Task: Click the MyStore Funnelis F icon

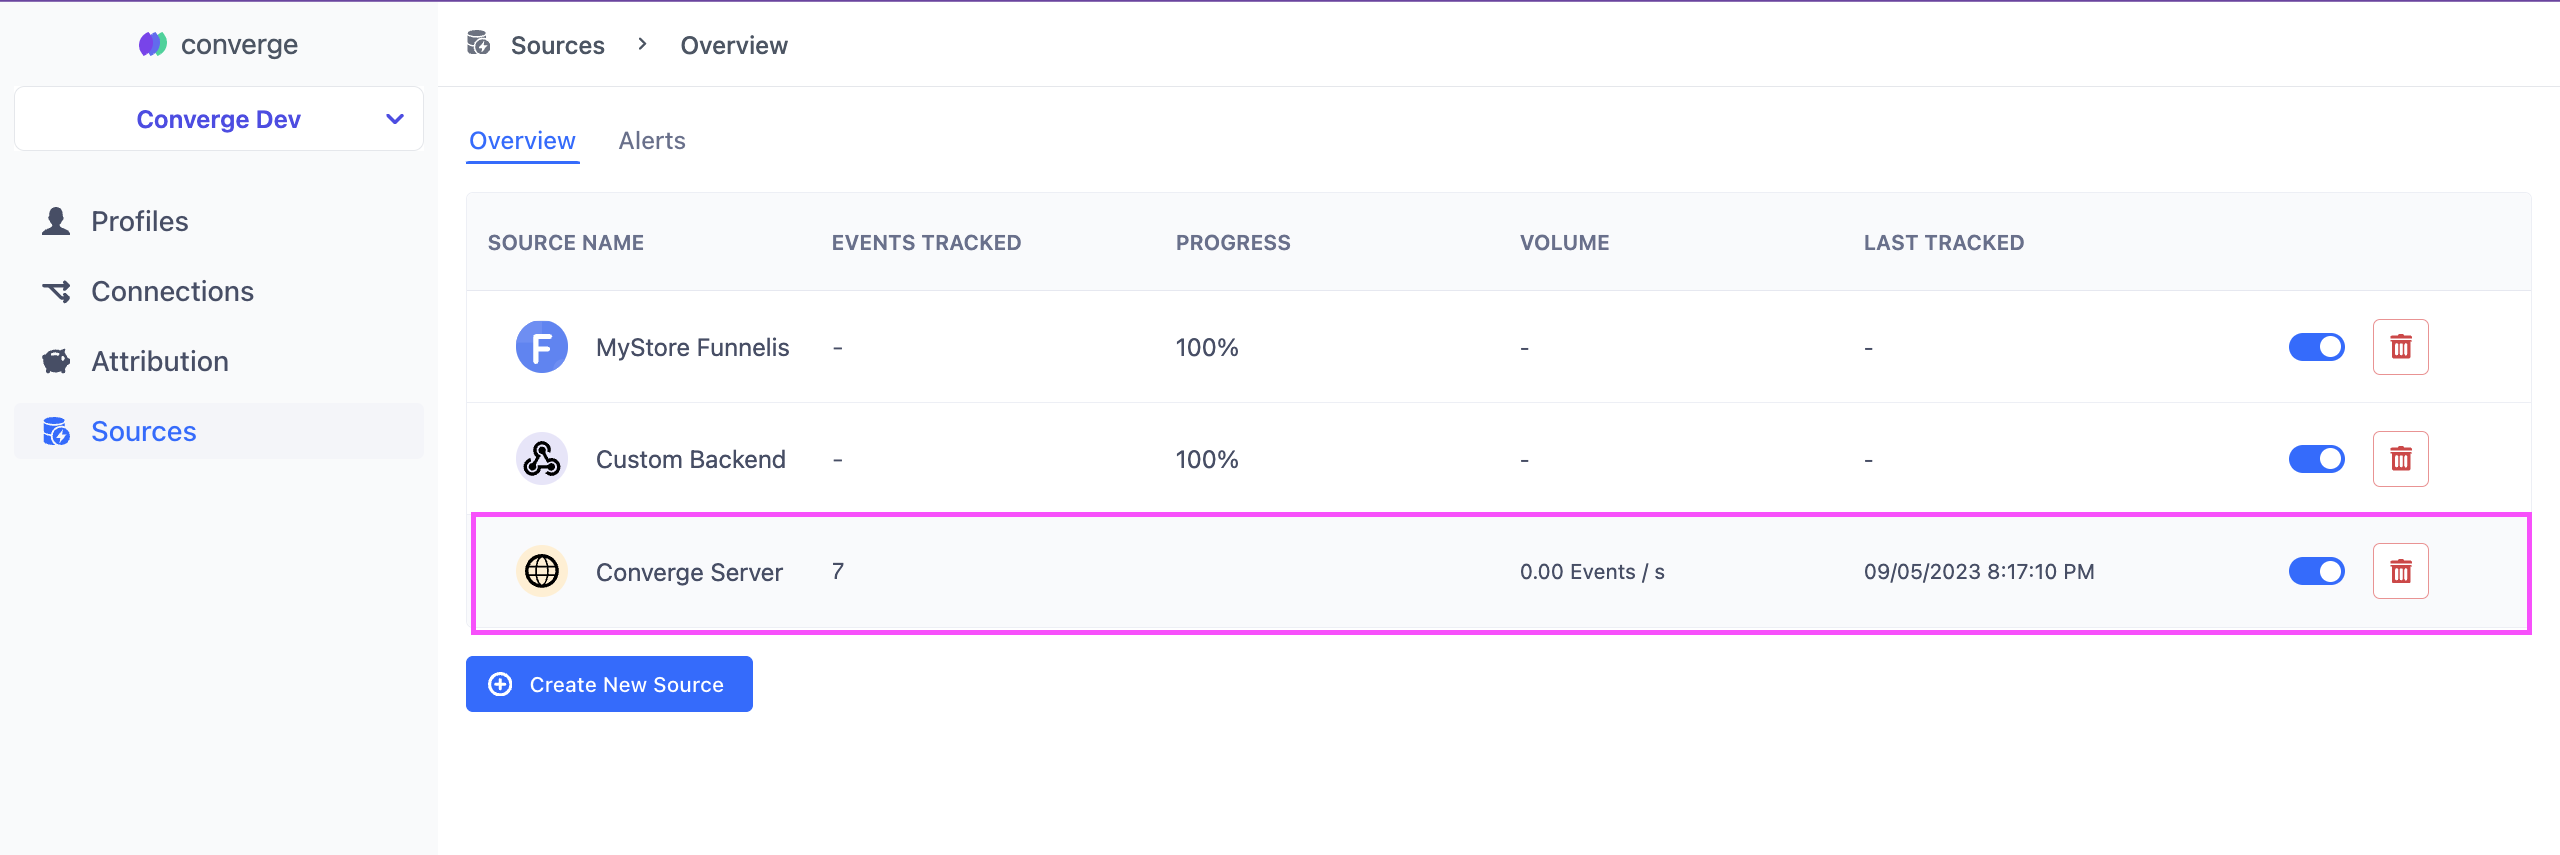Action: (542, 347)
